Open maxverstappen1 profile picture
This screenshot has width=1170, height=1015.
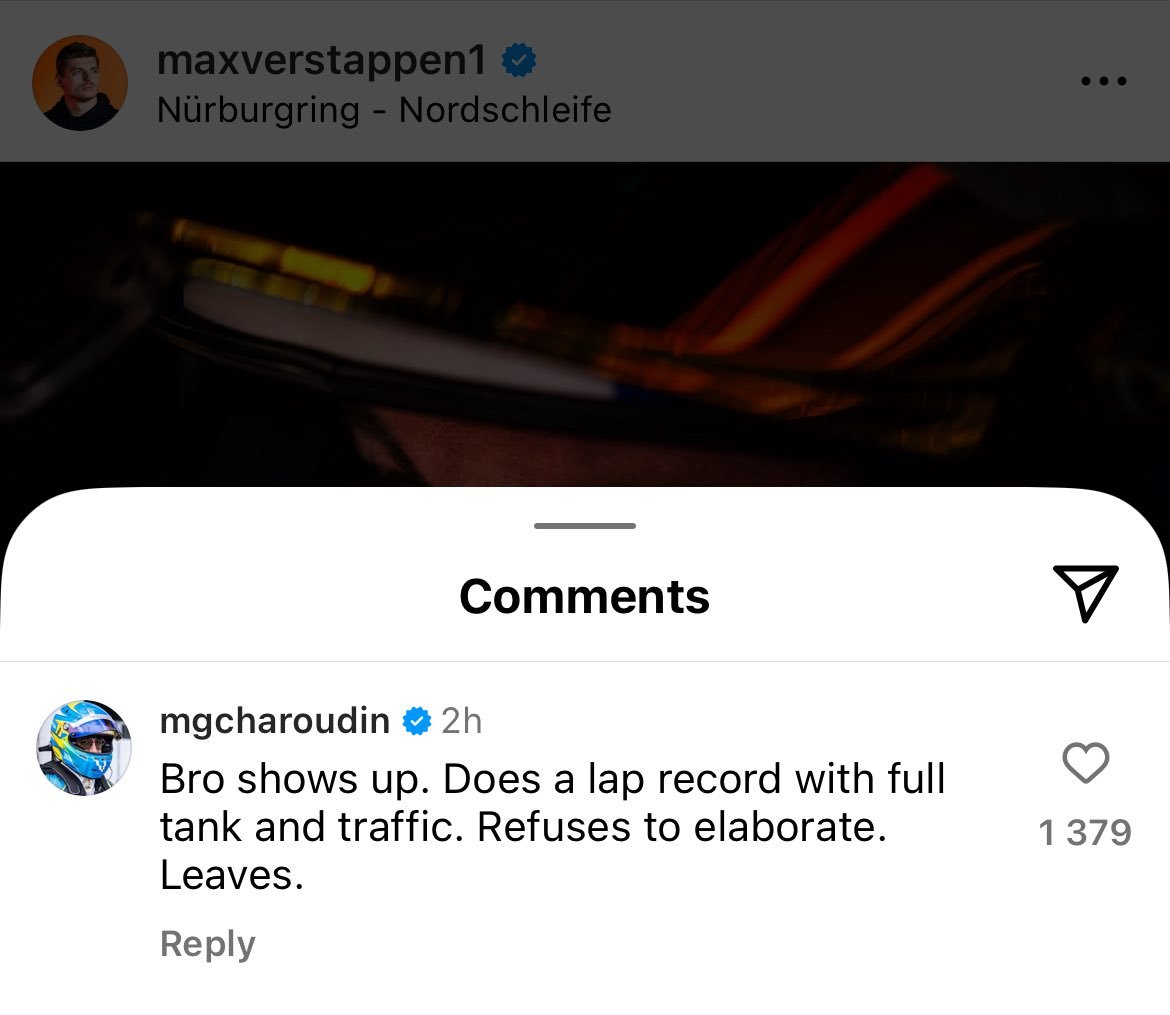(80, 82)
